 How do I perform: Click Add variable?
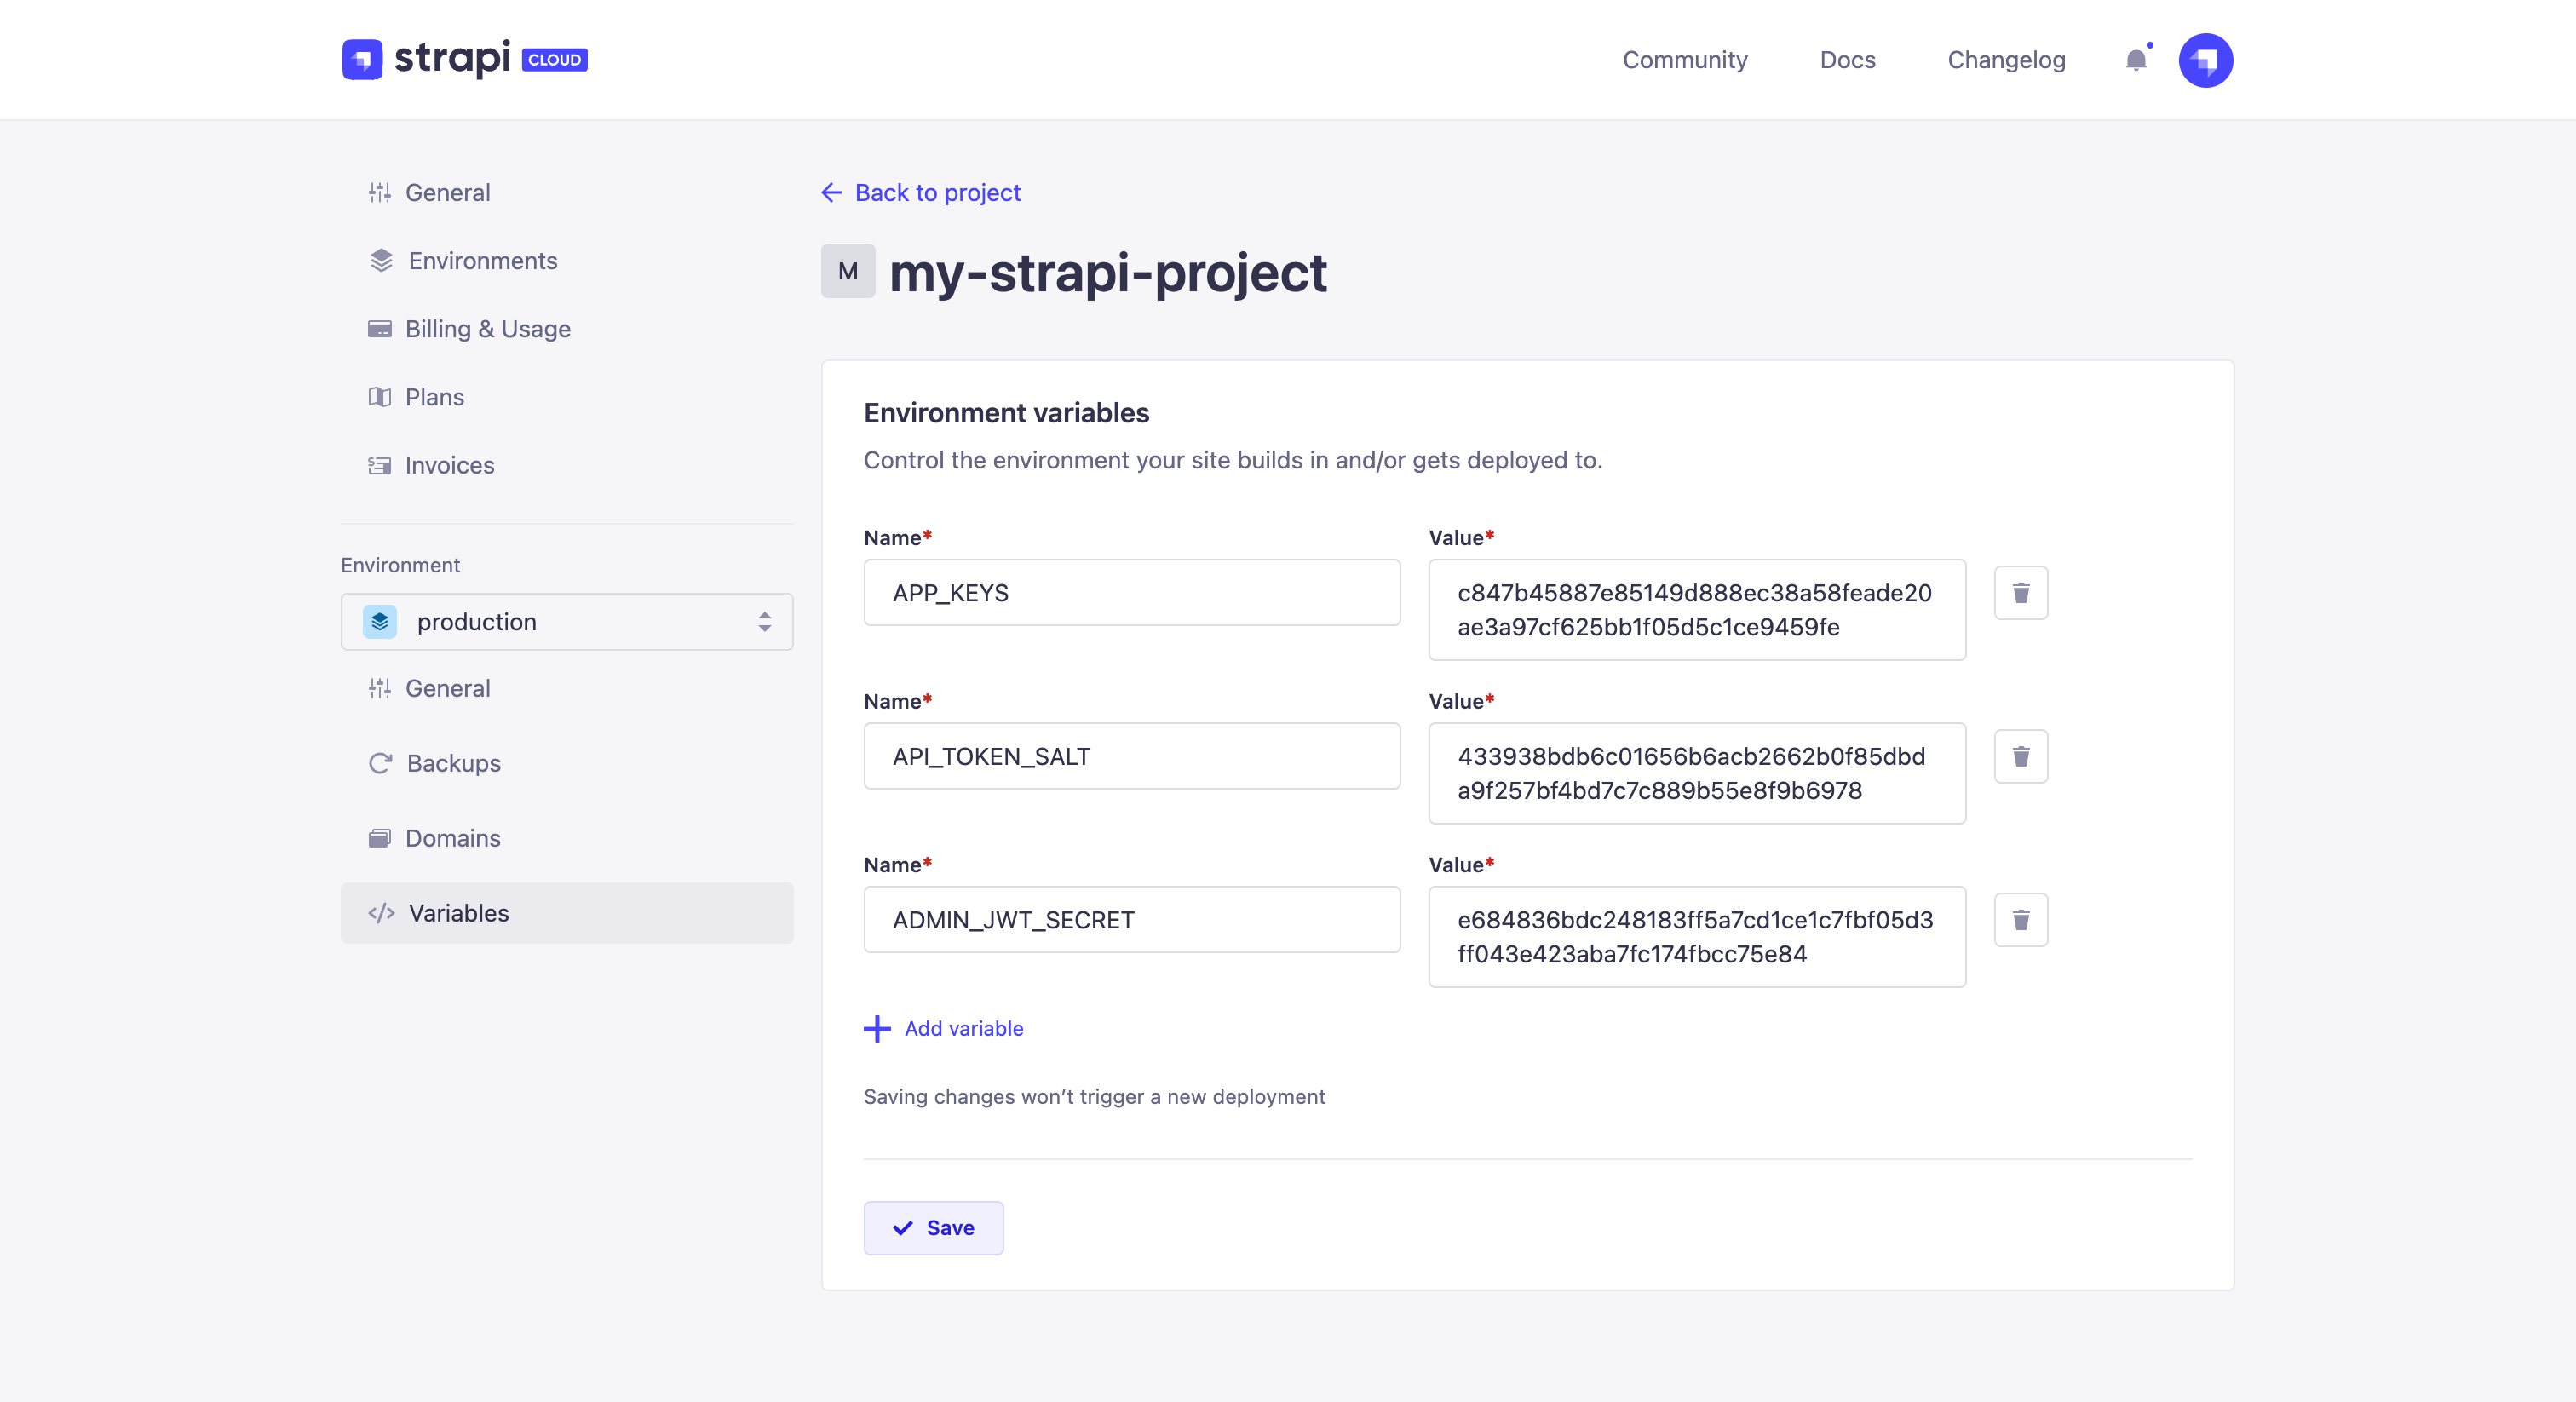pyautogui.click(x=944, y=1029)
